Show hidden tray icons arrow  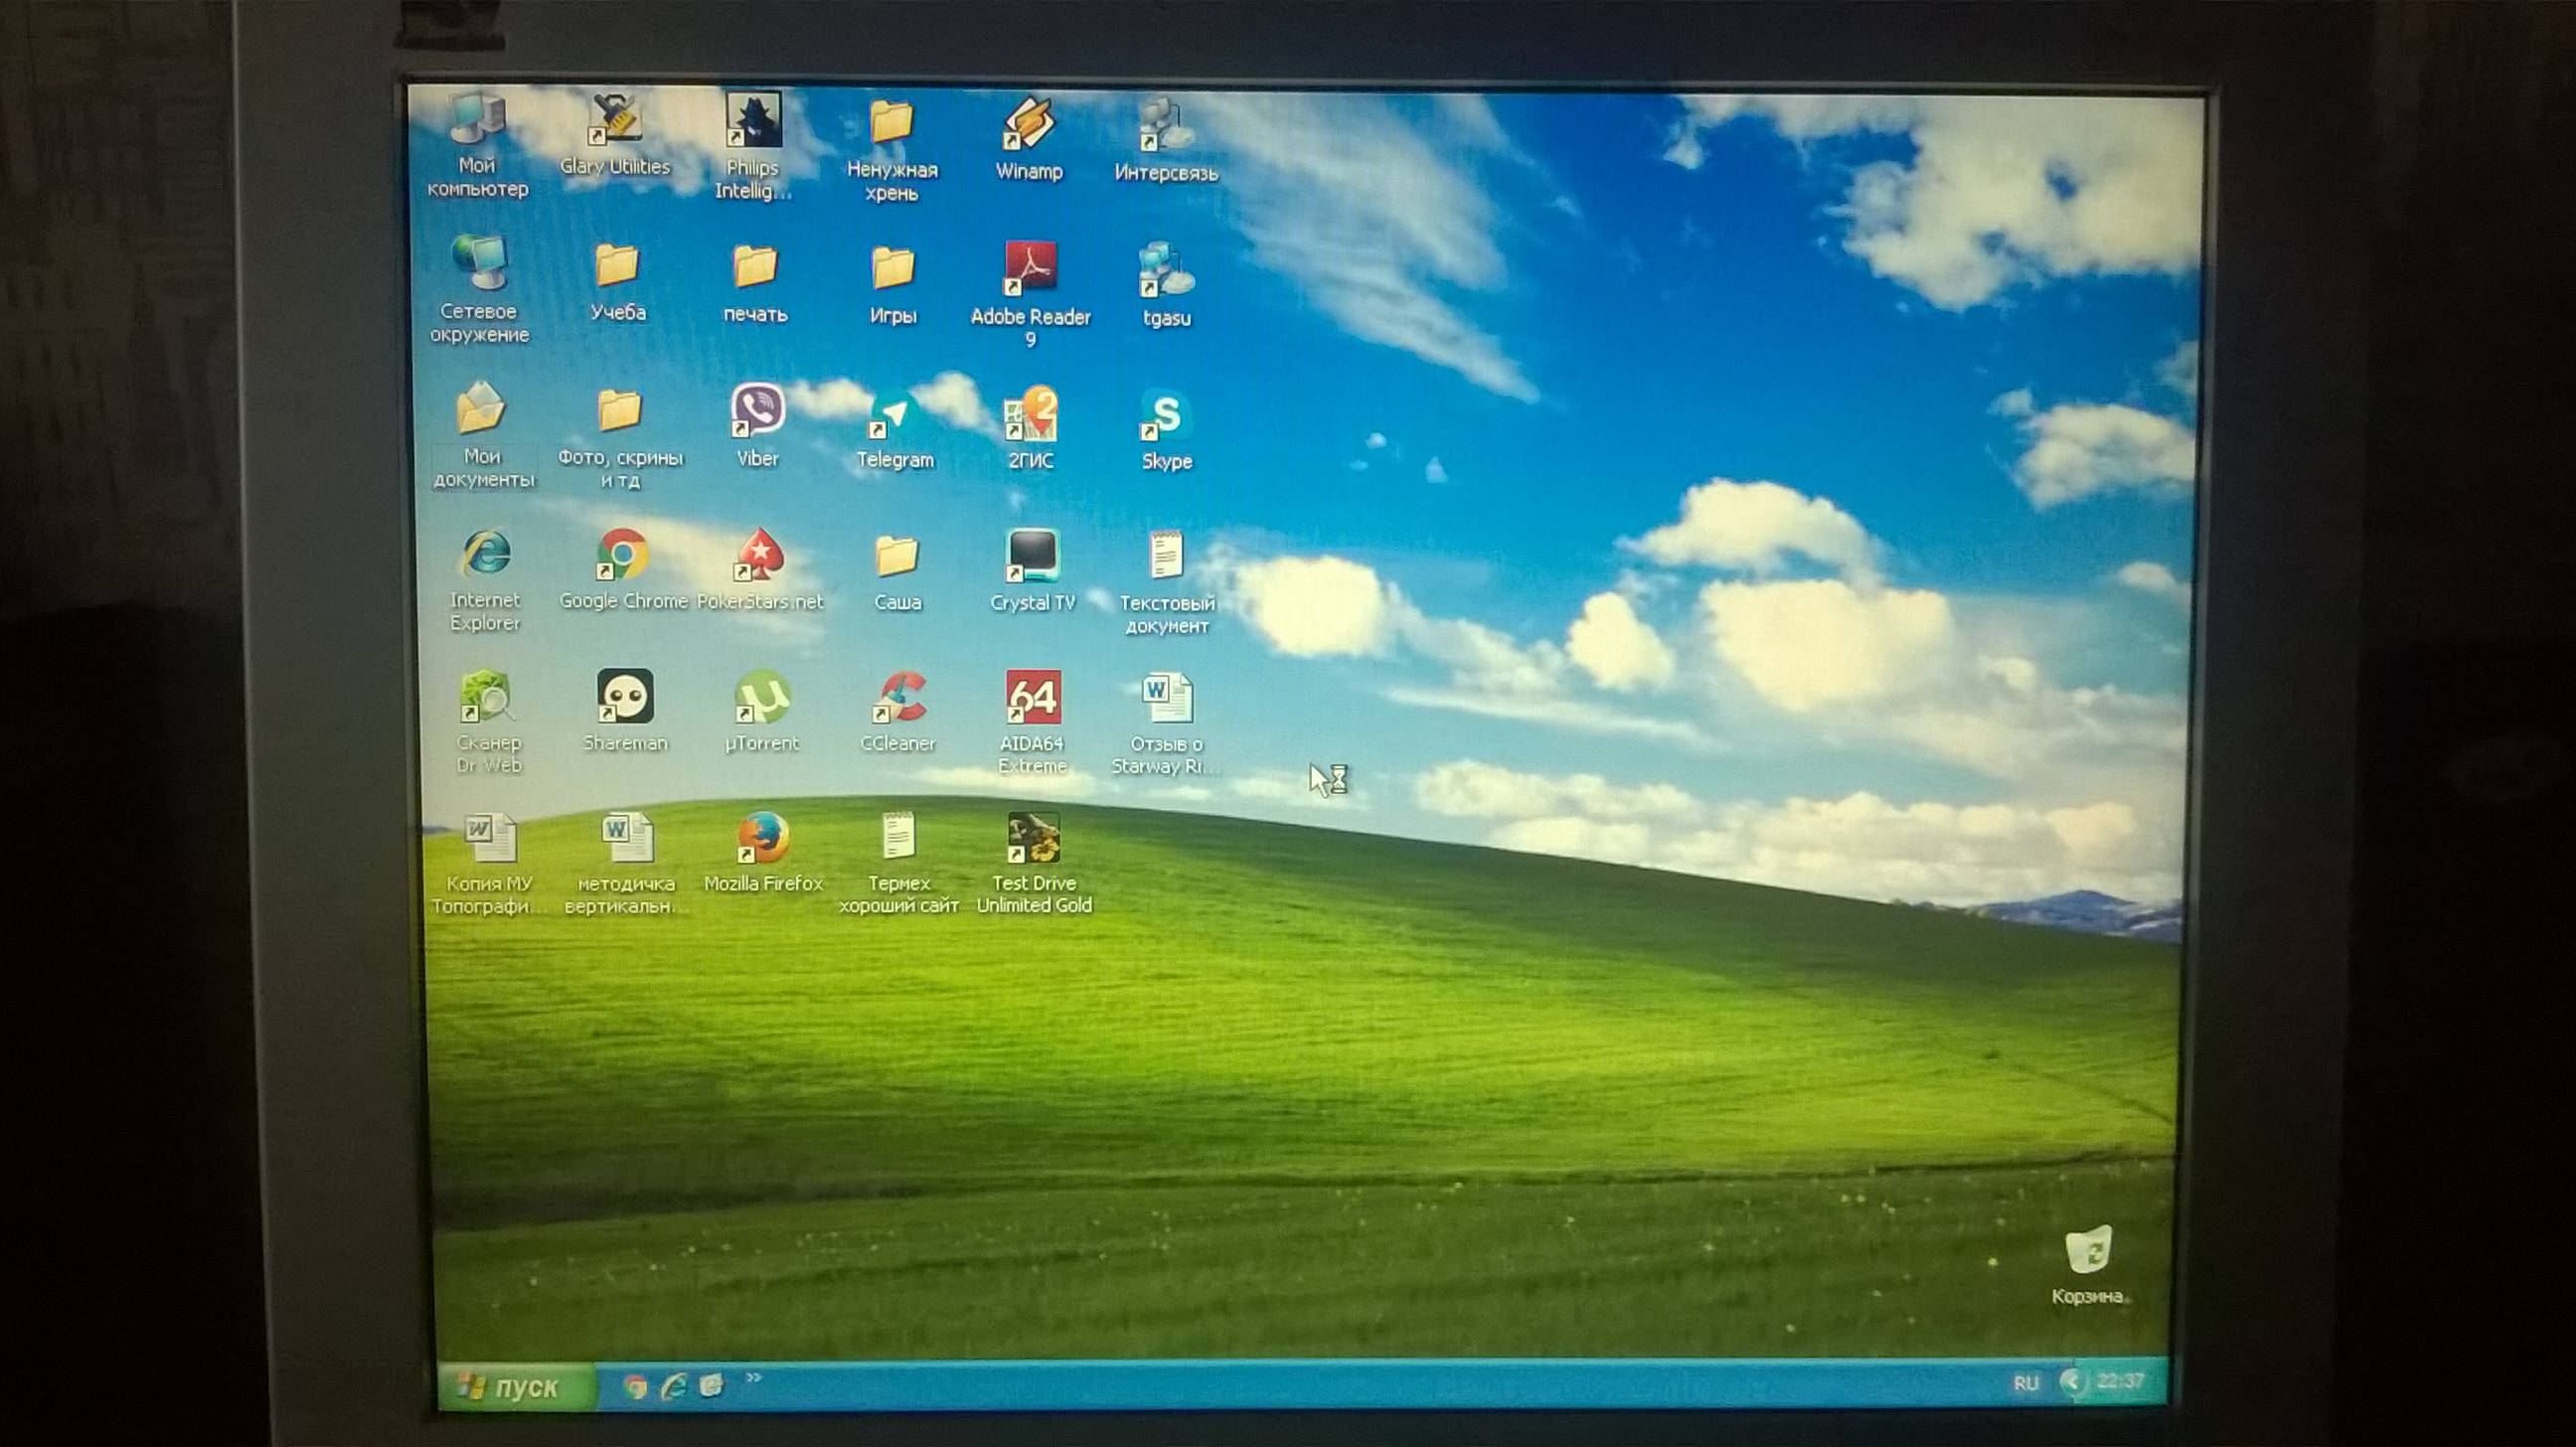[2072, 1382]
